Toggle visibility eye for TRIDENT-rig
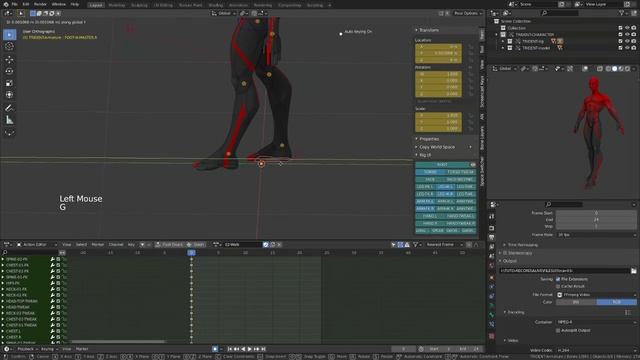 pyautogui.click(x=627, y=41)
